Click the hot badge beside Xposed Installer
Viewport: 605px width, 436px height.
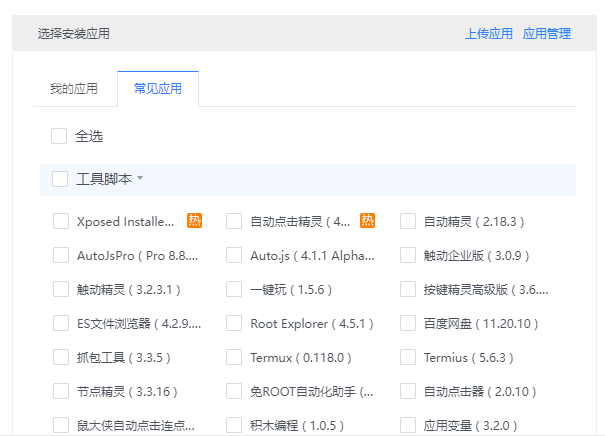[x=194, y=221]
